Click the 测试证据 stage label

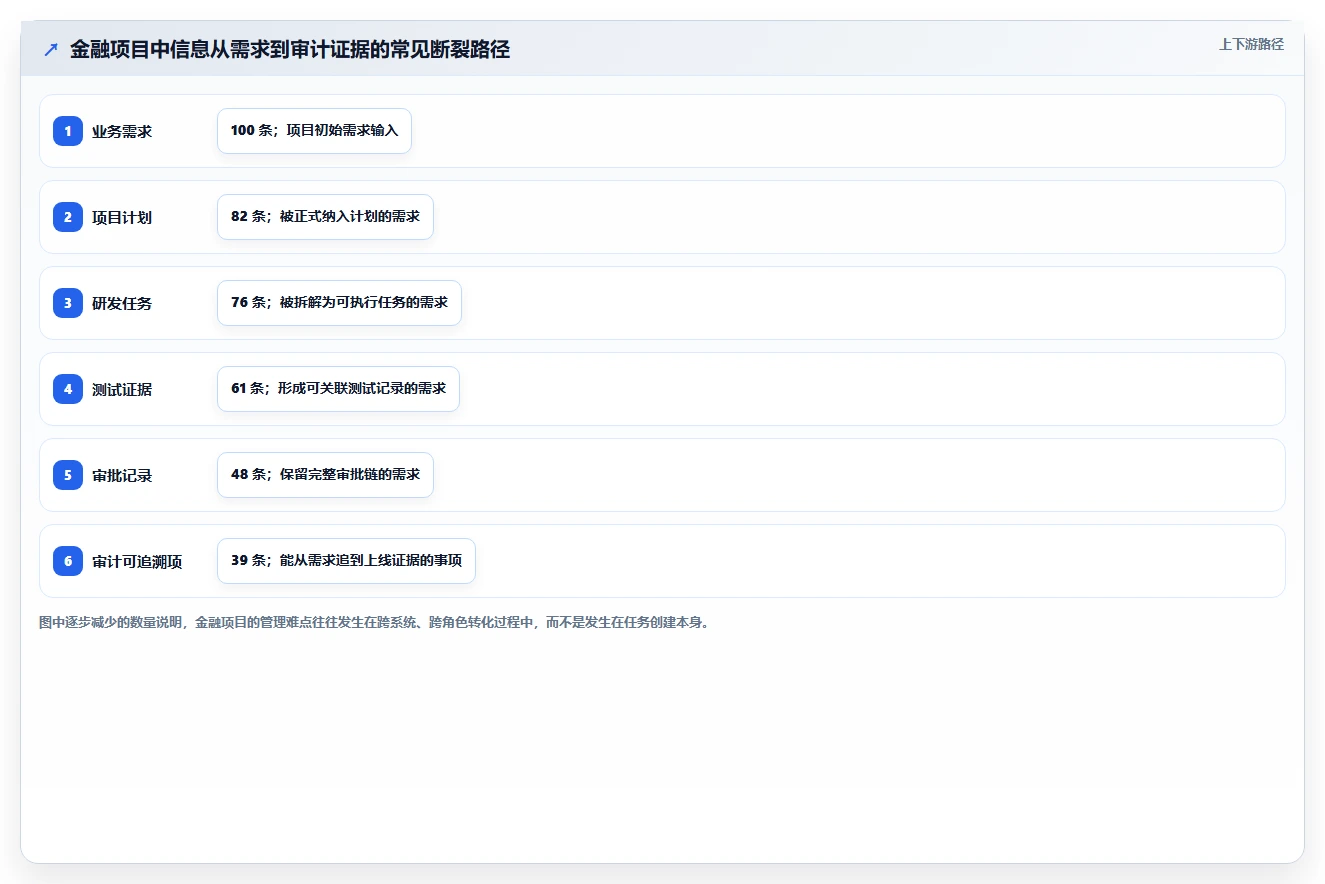[122, 389]
